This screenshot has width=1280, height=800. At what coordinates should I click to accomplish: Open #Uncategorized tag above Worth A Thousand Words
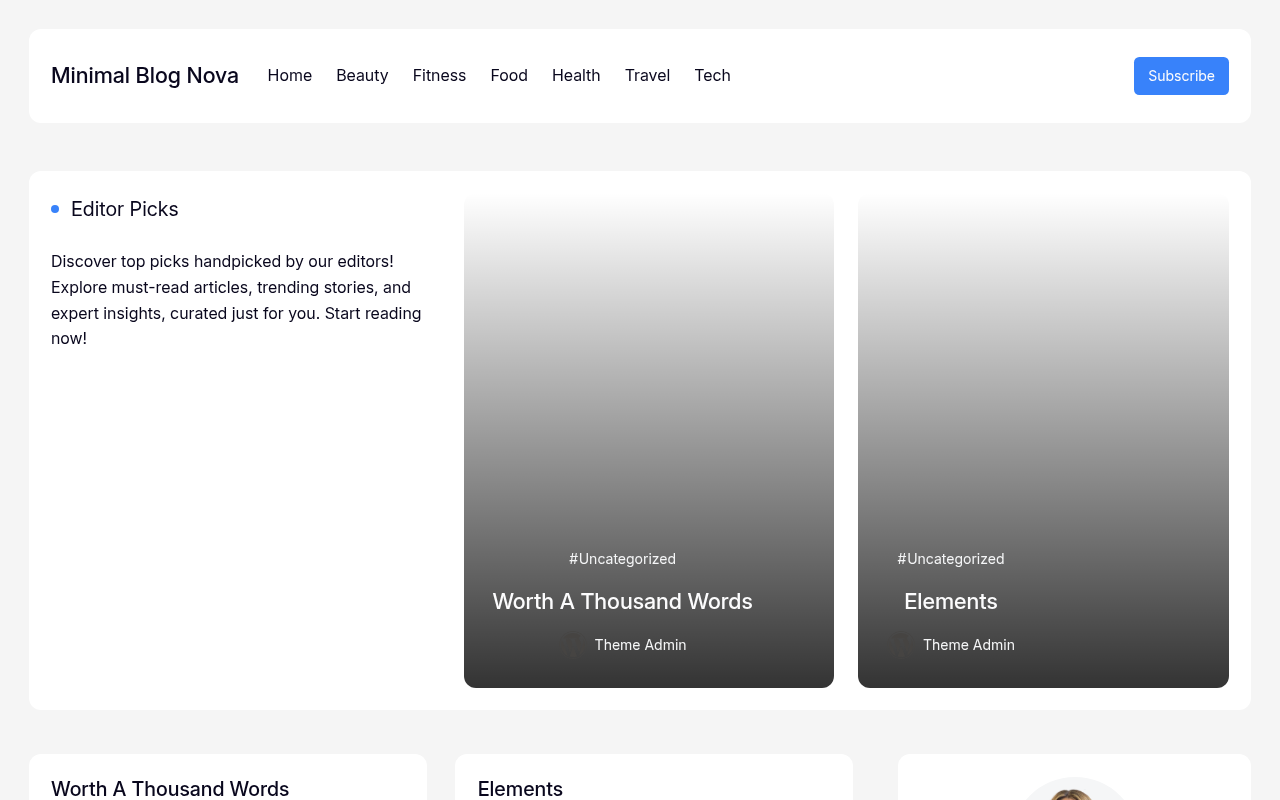[x=622, y=559]
